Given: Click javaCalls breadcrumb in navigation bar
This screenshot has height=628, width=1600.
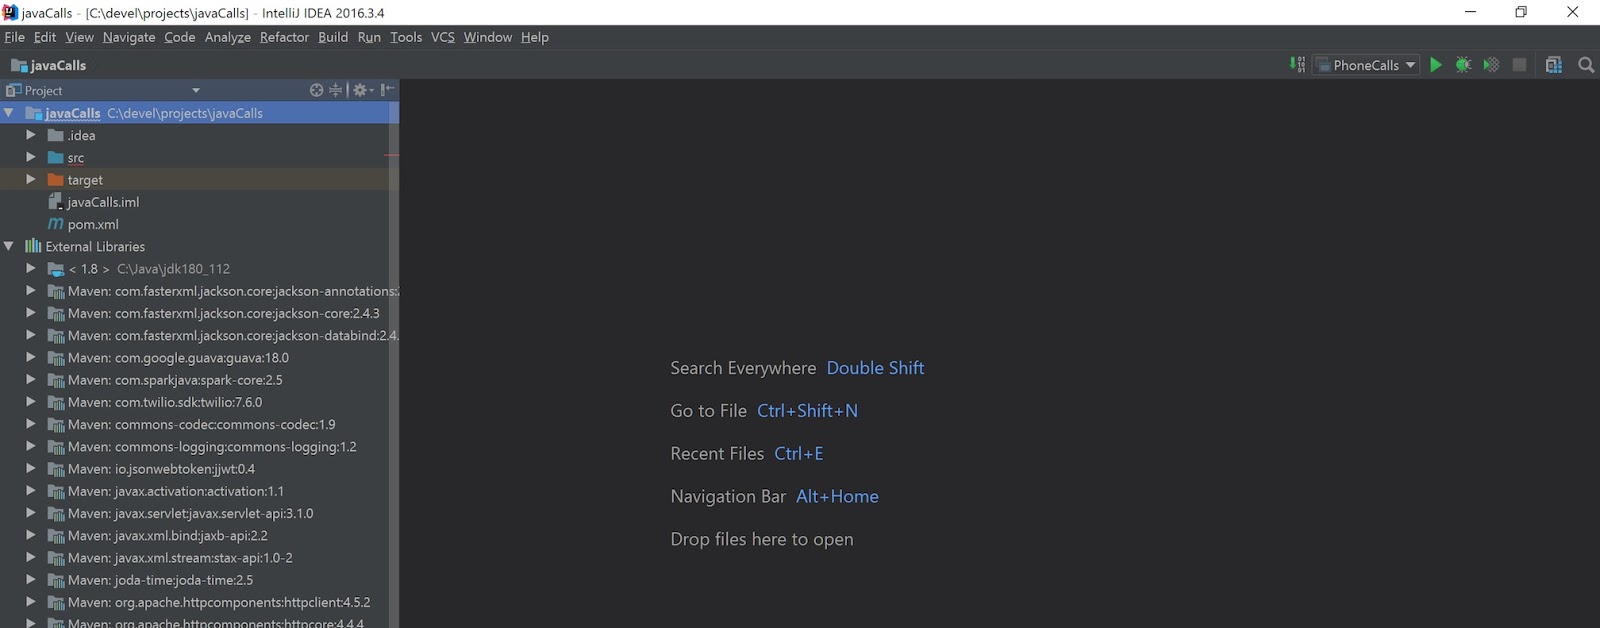Looking at the screenshot, I should [48, 65].
